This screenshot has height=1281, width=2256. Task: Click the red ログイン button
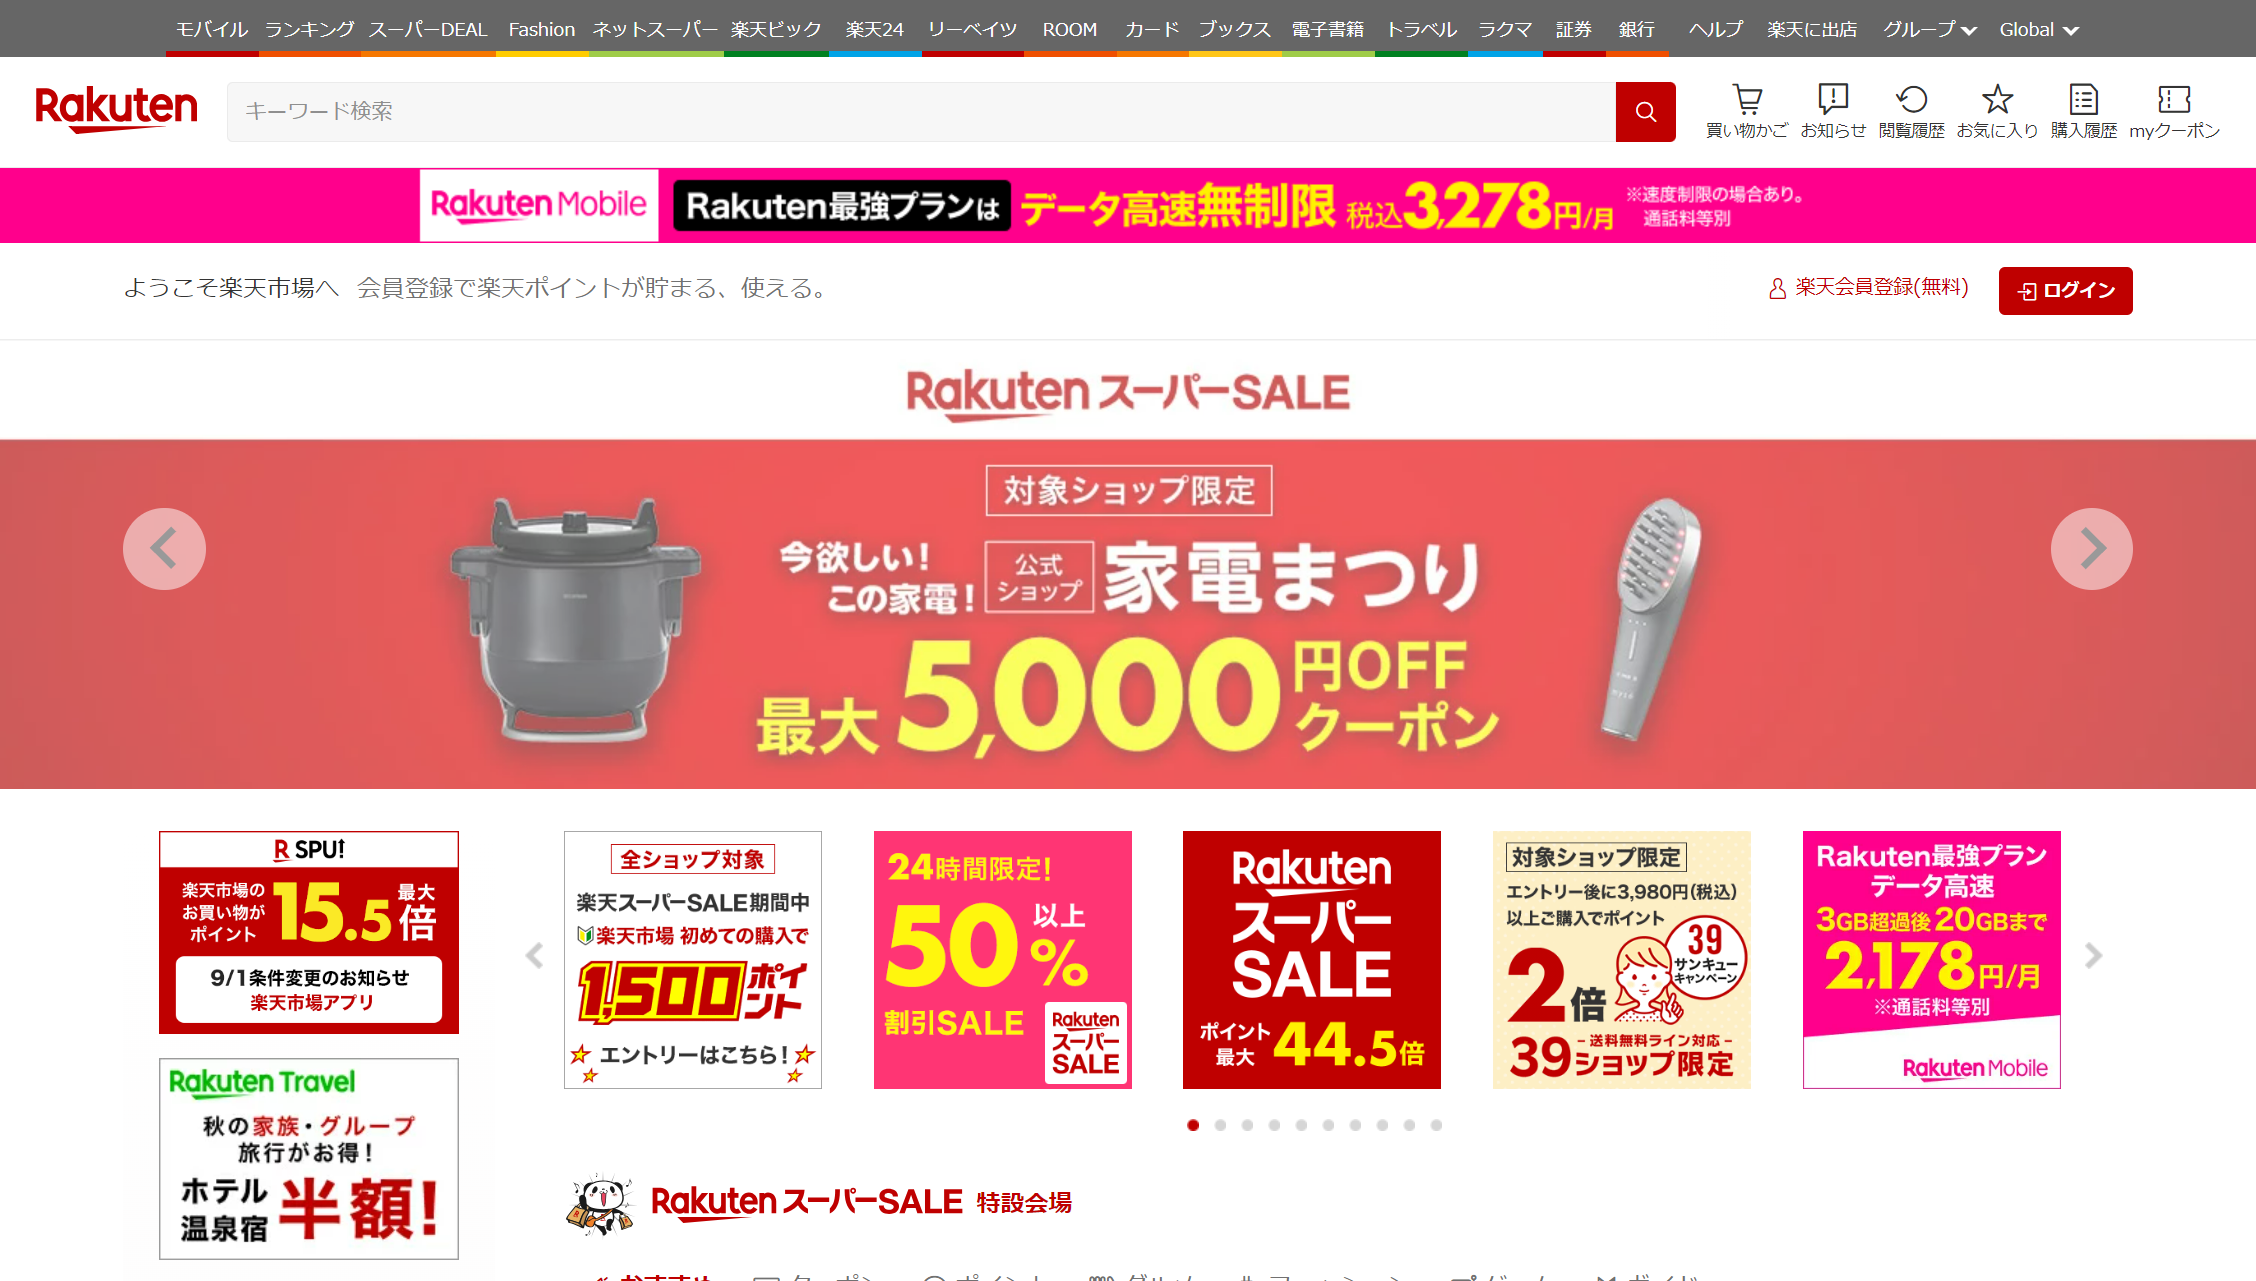pos(2065,290)
